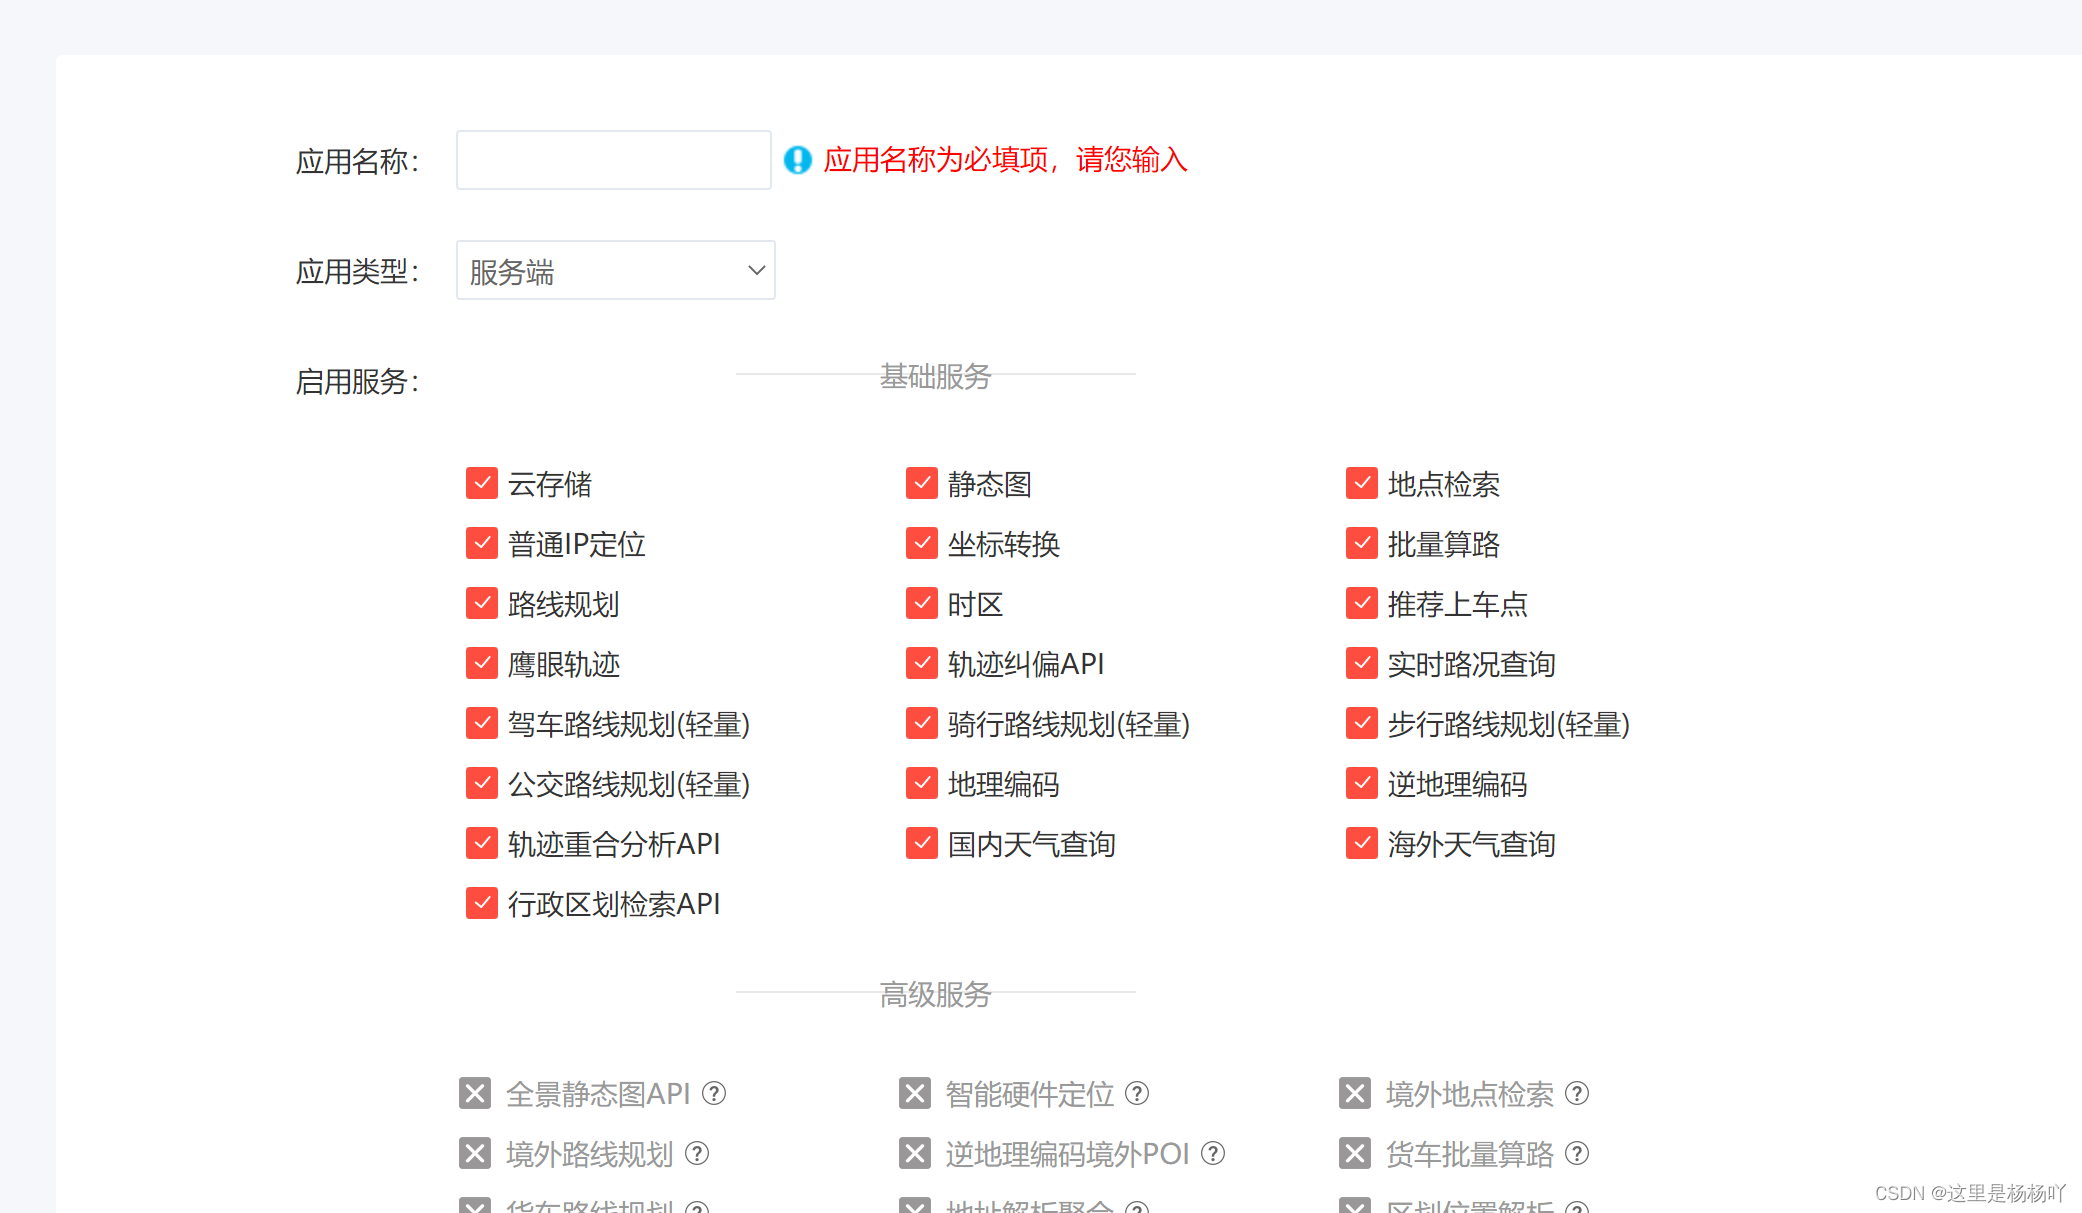The width and height of the screenshot is (2082, 1213).
Task: Click help icon next to 逆地理编码境外POI
Action: [x=1213, y=1153]
